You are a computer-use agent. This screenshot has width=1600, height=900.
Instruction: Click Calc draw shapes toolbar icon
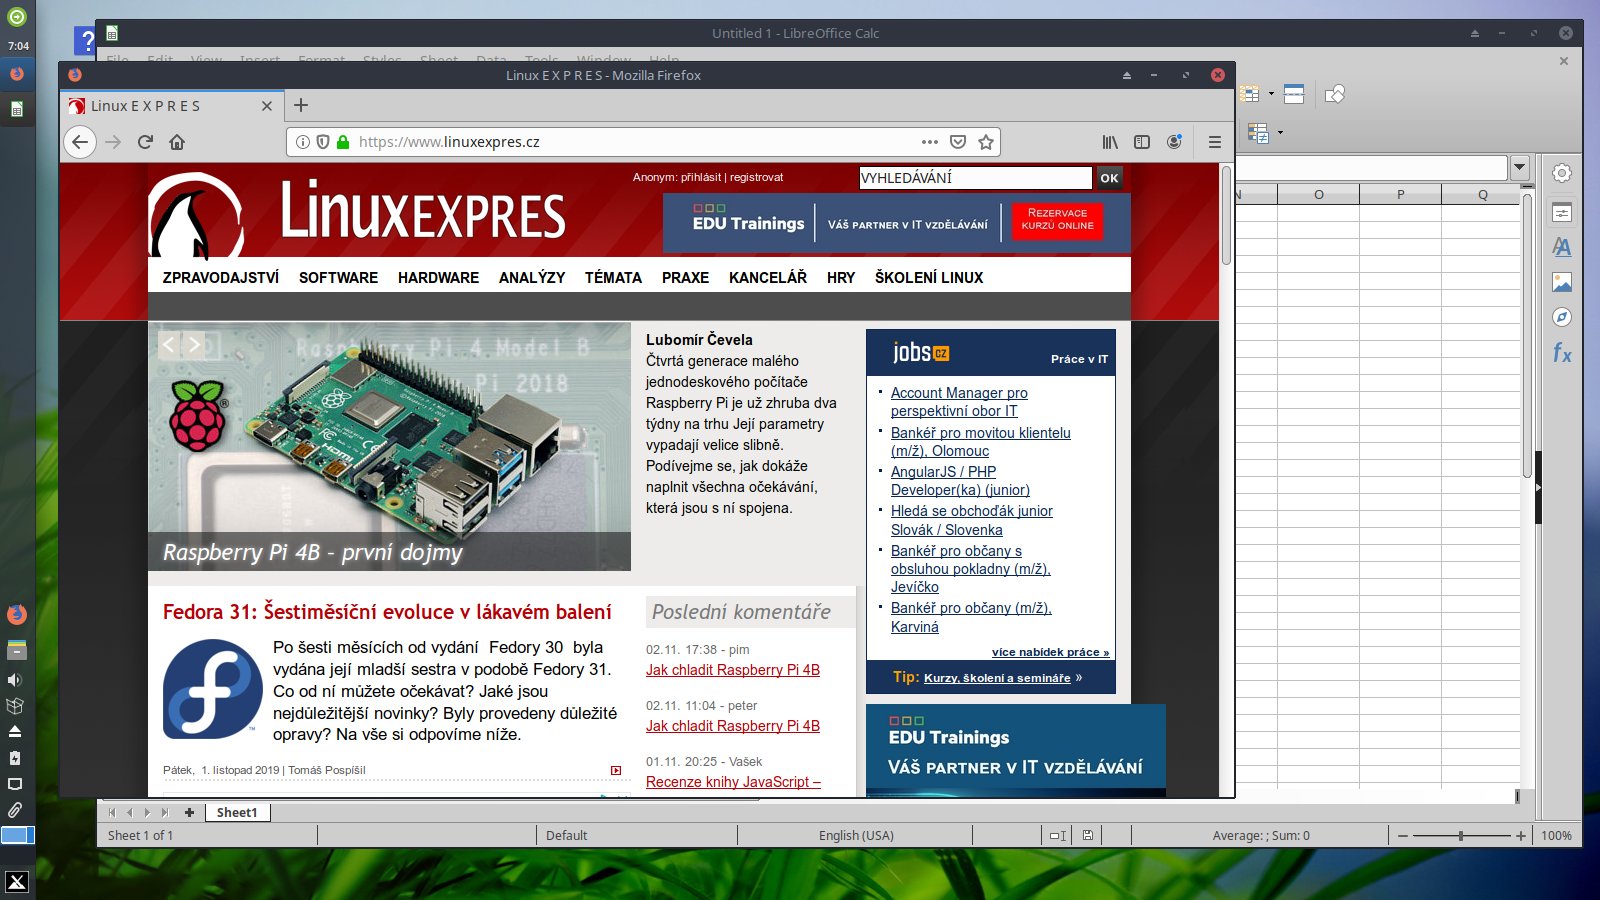1335,94
